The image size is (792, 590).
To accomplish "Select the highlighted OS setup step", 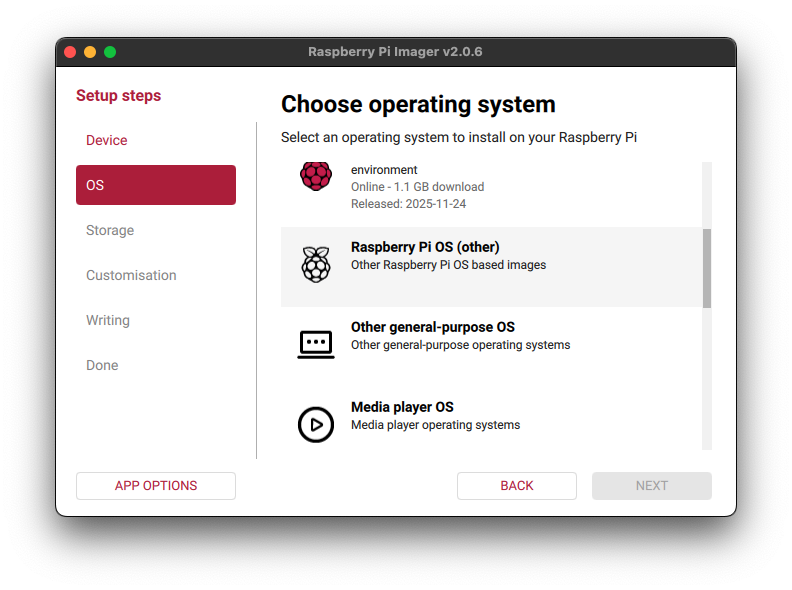I will [x=156, y=185].
